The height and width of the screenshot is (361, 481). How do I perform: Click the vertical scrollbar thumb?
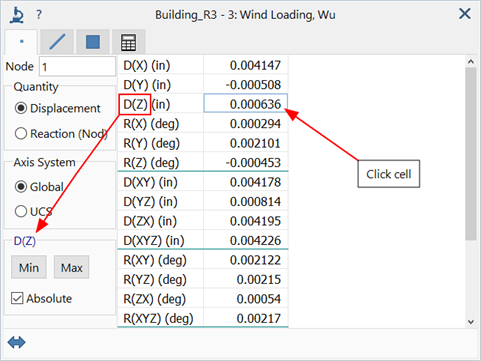point(471,153)
